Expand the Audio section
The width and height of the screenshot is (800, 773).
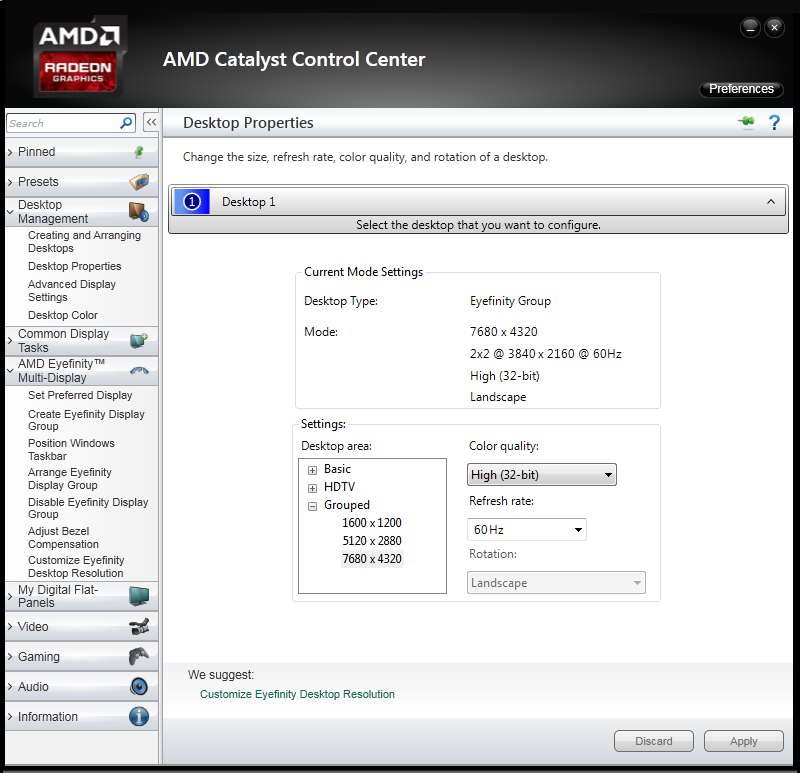point(10,687)
